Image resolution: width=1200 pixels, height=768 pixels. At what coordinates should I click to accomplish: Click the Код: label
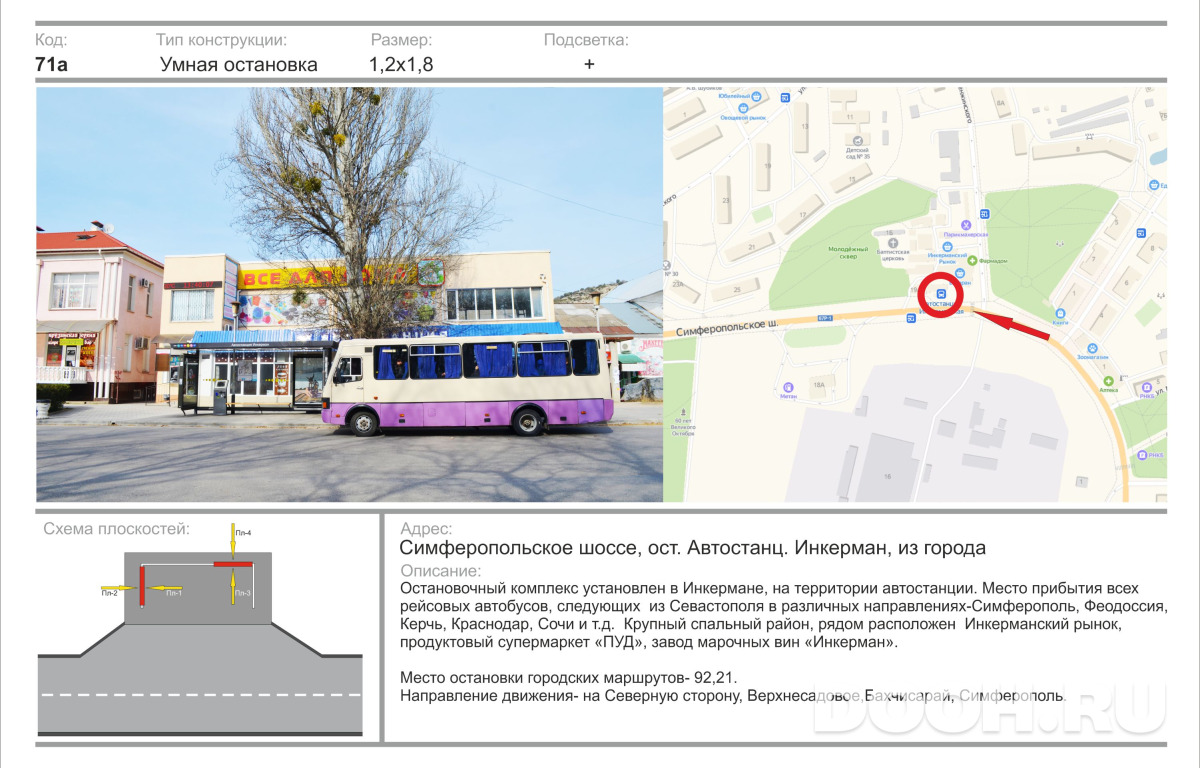[51, 40]
